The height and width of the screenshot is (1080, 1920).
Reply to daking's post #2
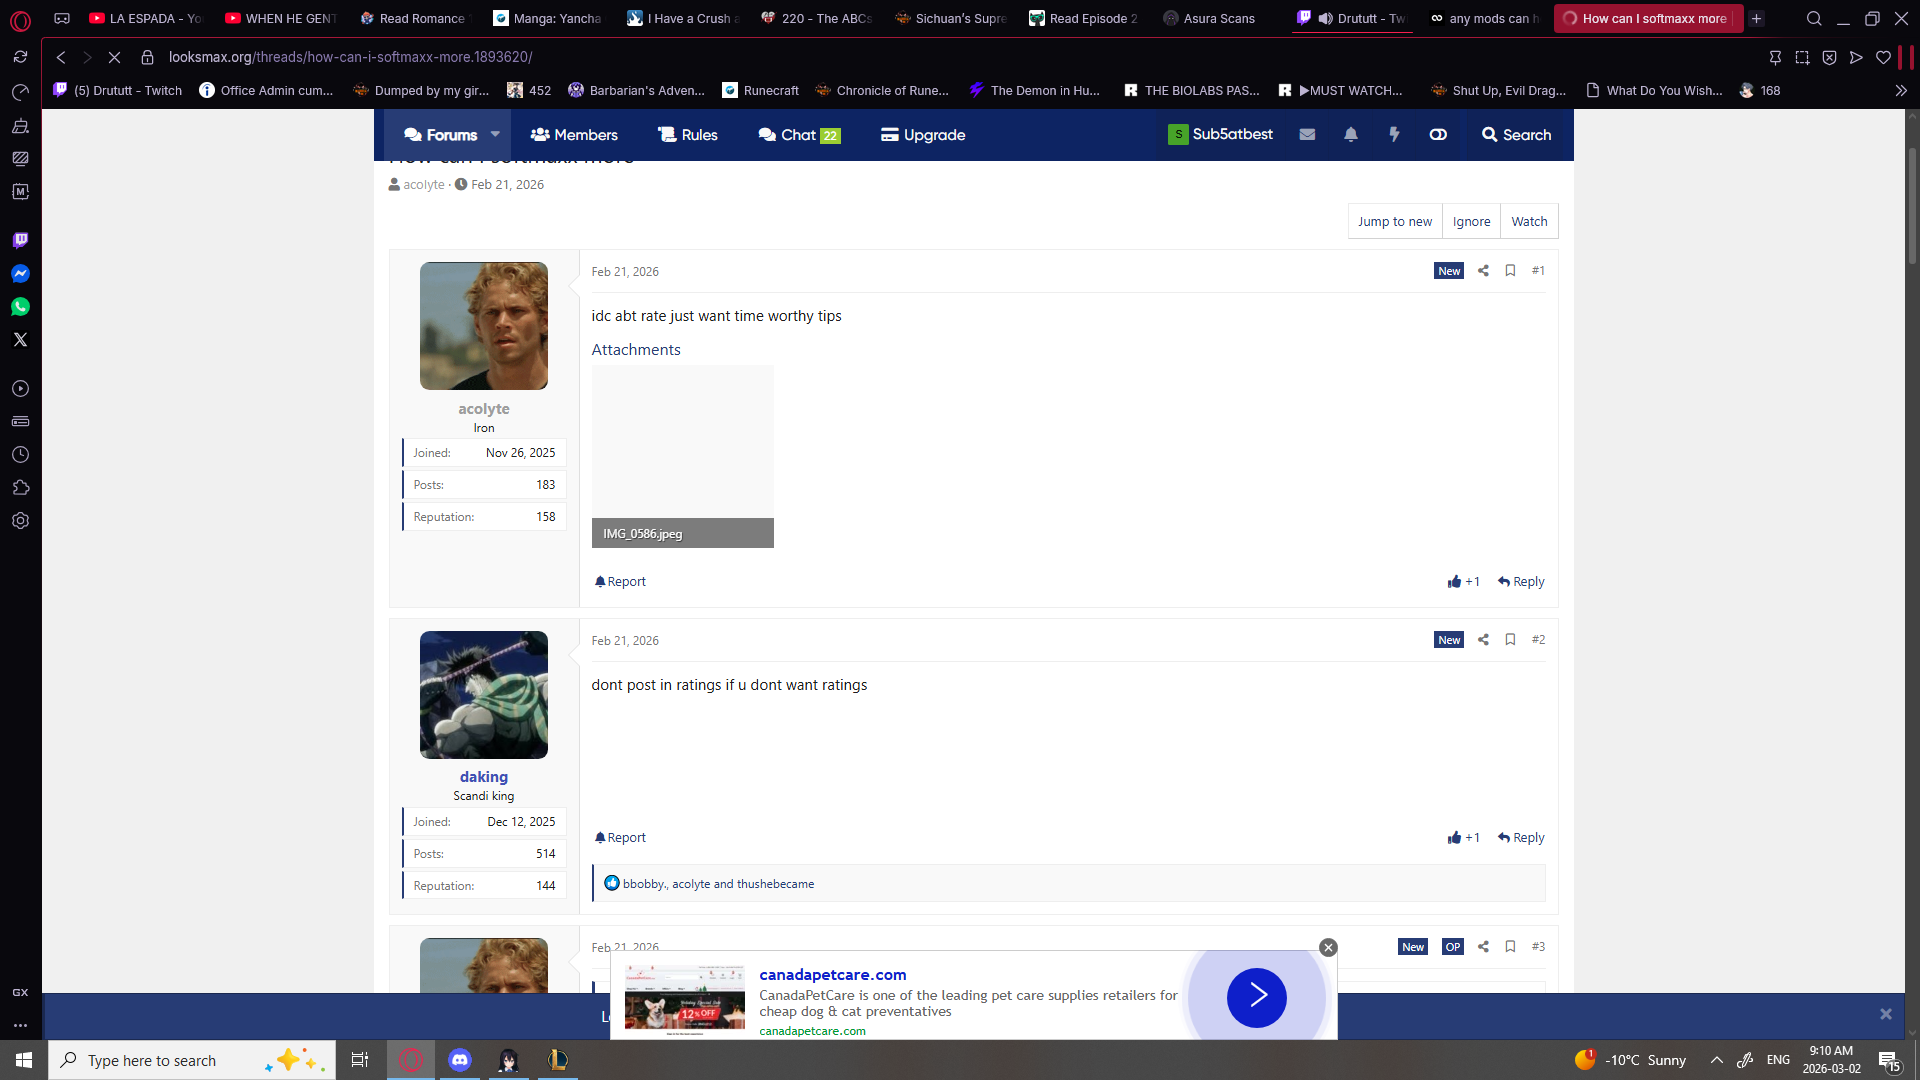point(1521,838)
